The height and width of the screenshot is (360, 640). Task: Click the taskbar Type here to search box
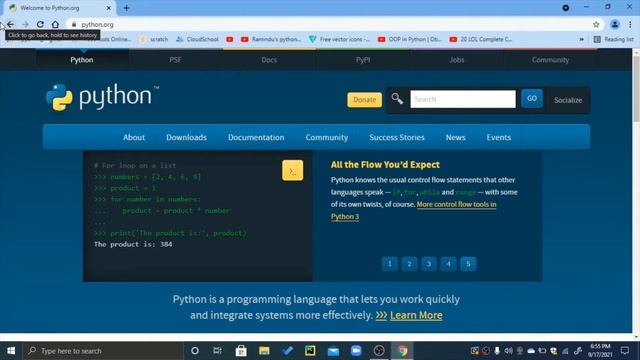tap(103, 351)
